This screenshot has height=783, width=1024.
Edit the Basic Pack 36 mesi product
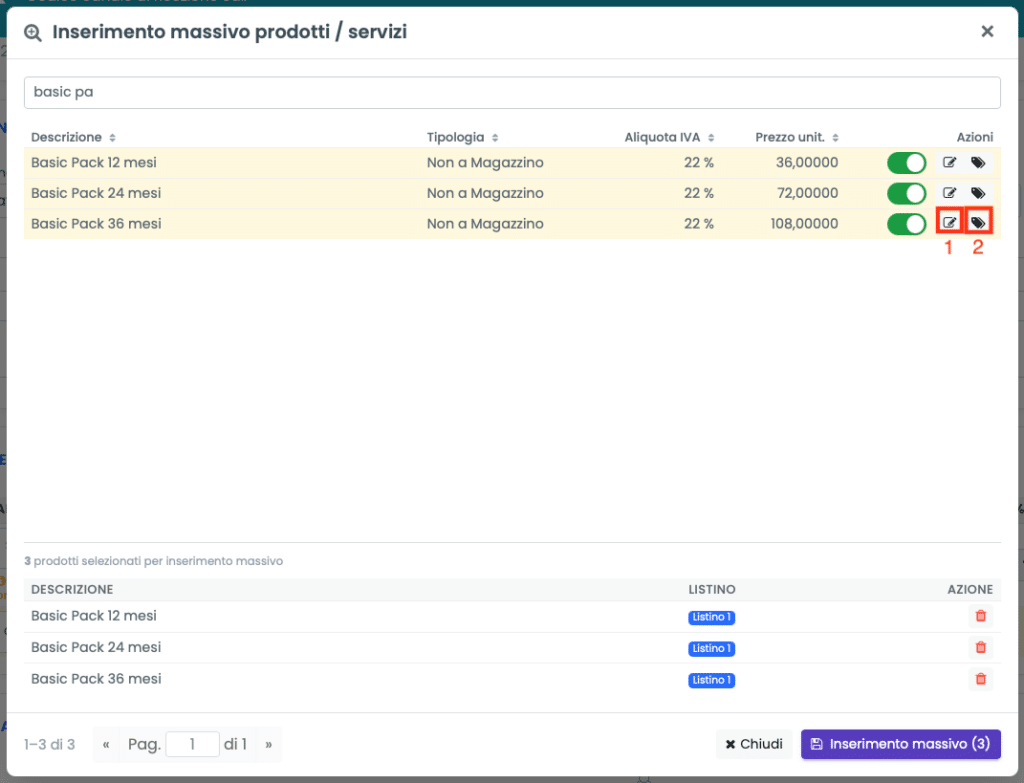[950, 223]
